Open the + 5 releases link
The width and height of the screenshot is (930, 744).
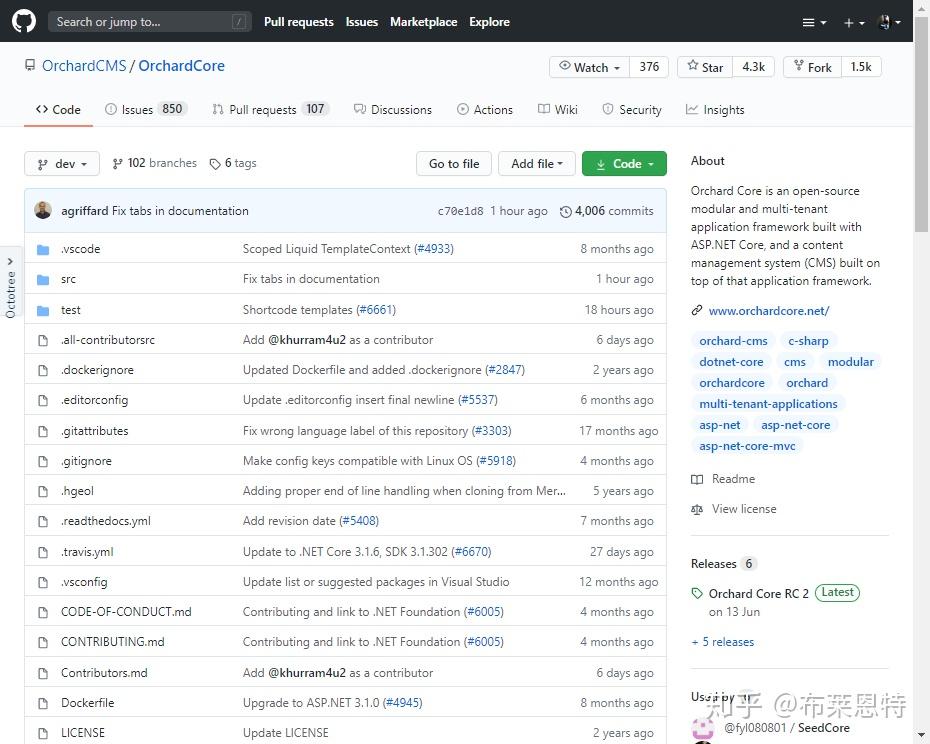(x=723, y=642)
